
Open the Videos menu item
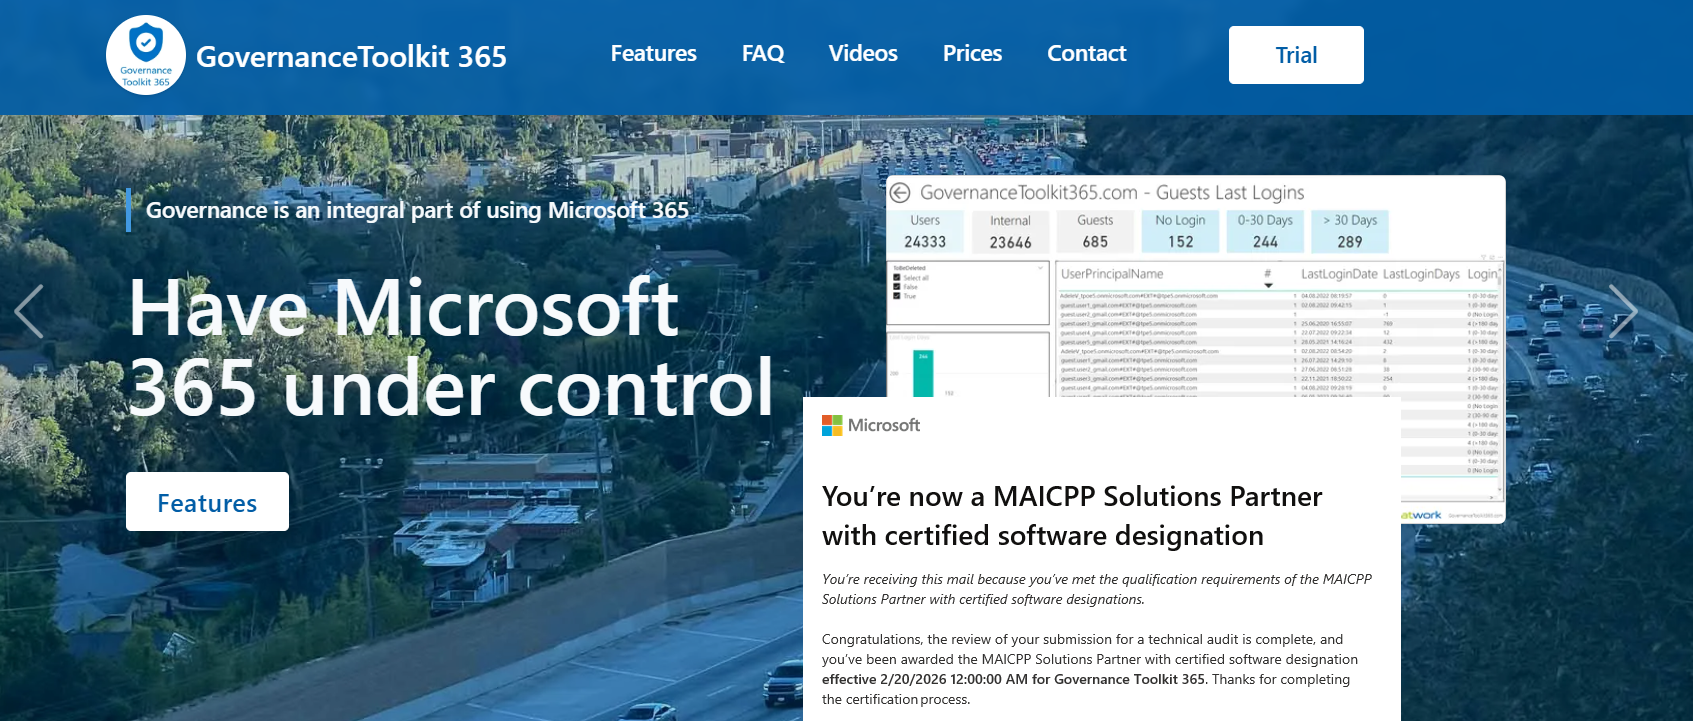863,54
